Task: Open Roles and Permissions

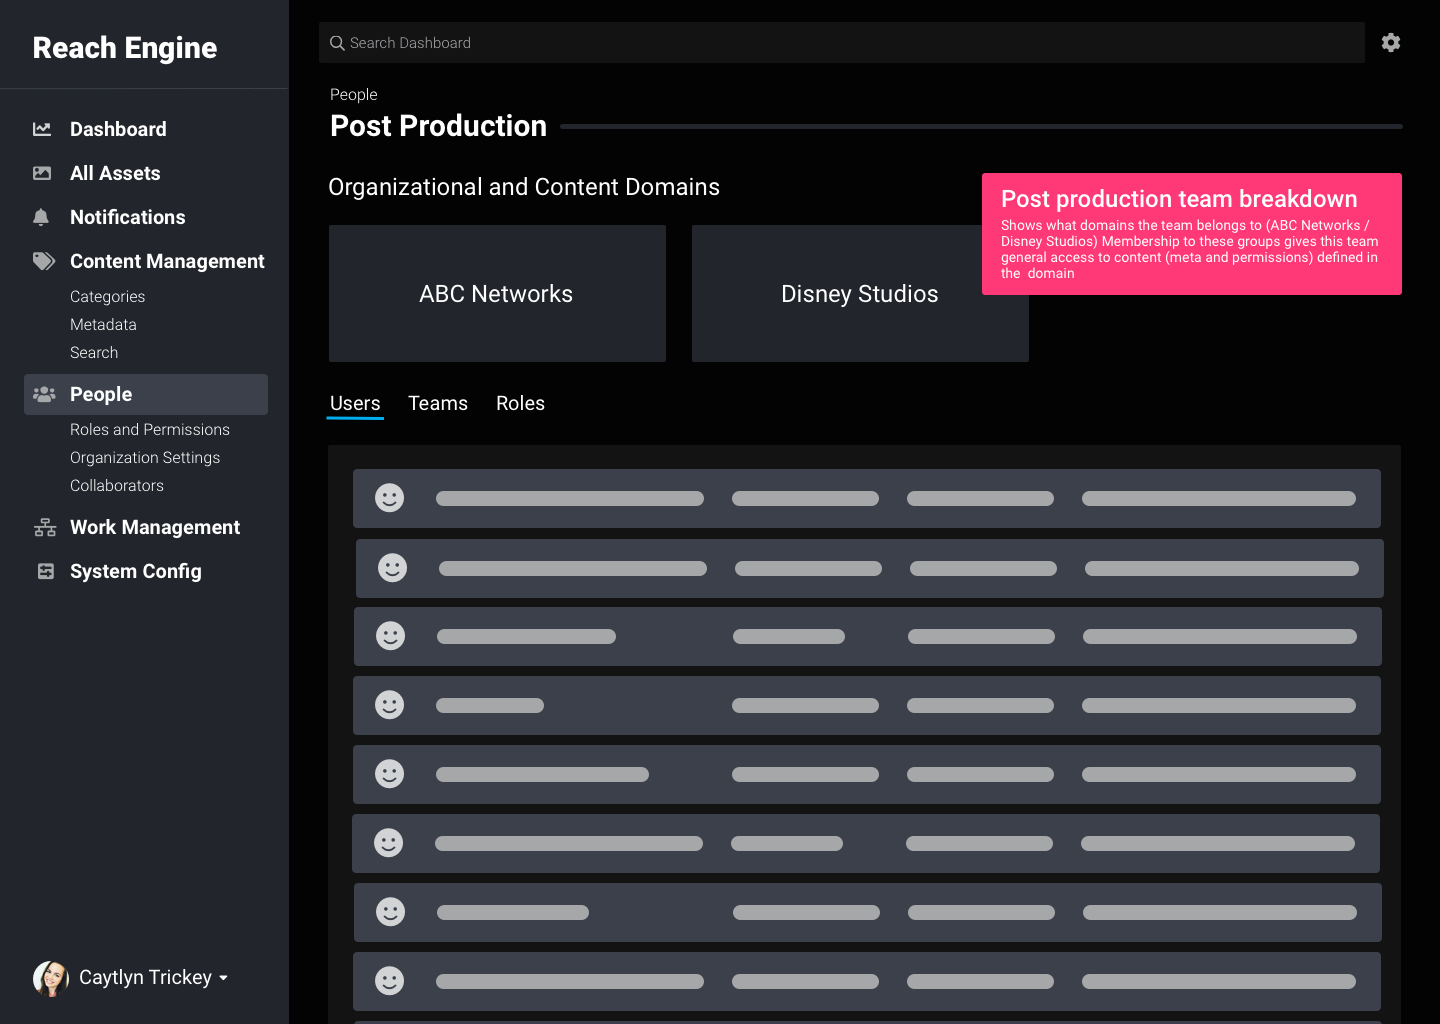Action: tap(150, 430)
